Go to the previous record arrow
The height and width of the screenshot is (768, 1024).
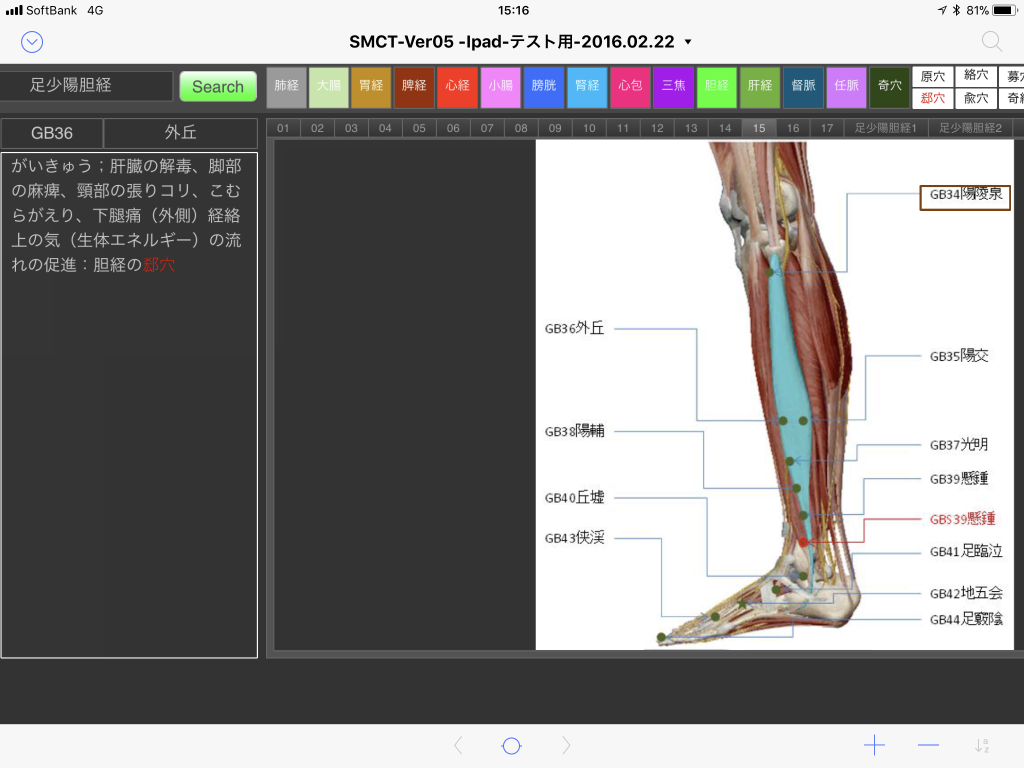[458, 745]
